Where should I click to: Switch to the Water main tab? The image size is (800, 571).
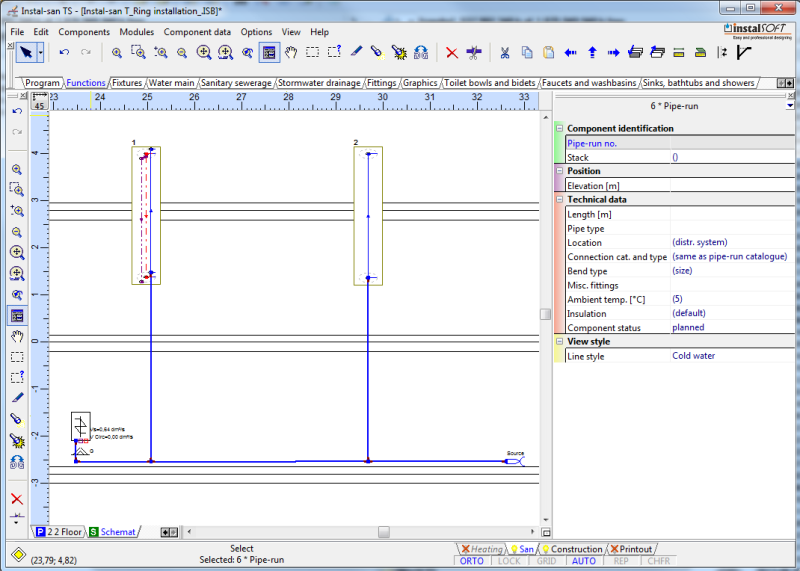pyautogui.click(x=171, y=83)
